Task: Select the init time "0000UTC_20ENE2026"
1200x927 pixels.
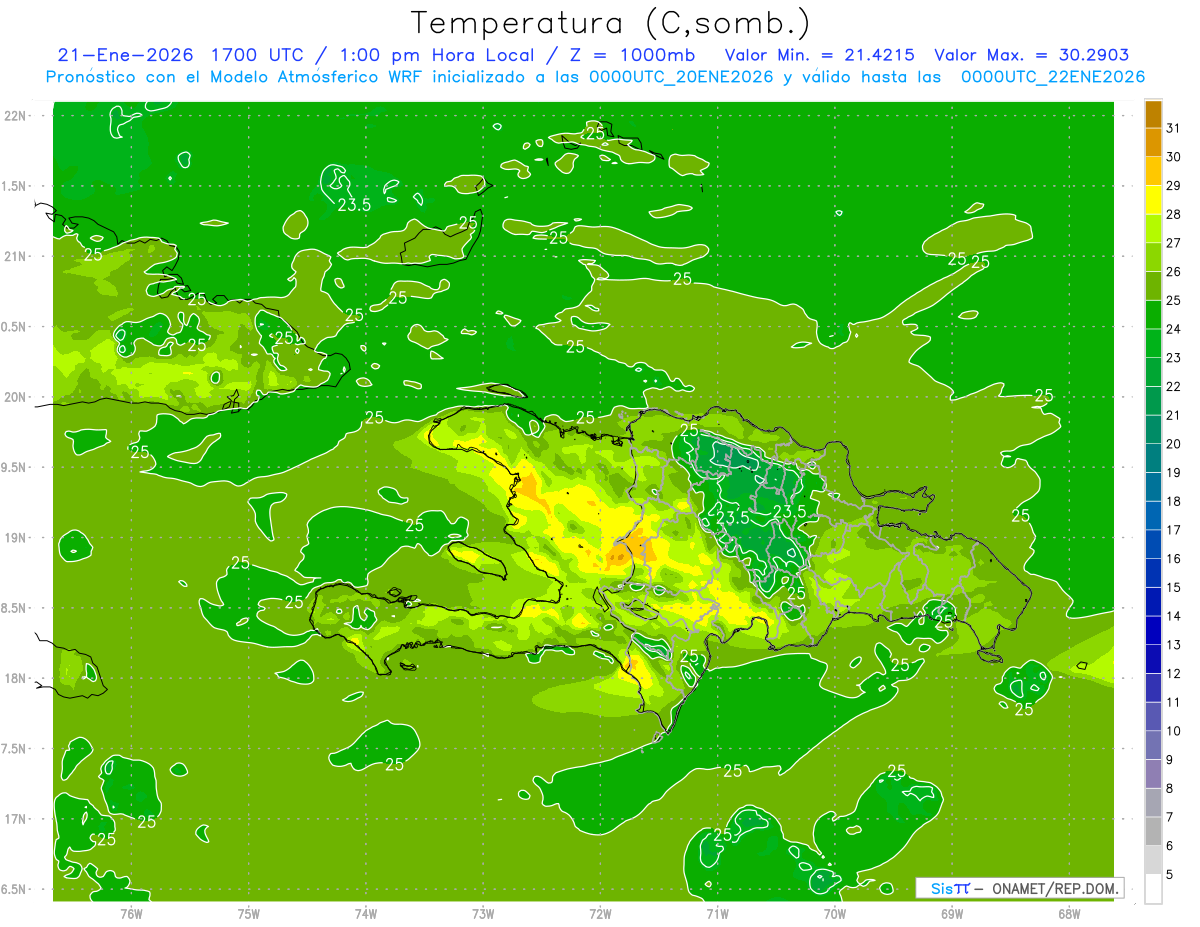Action: pyautogui.click(x=681, y=77)
